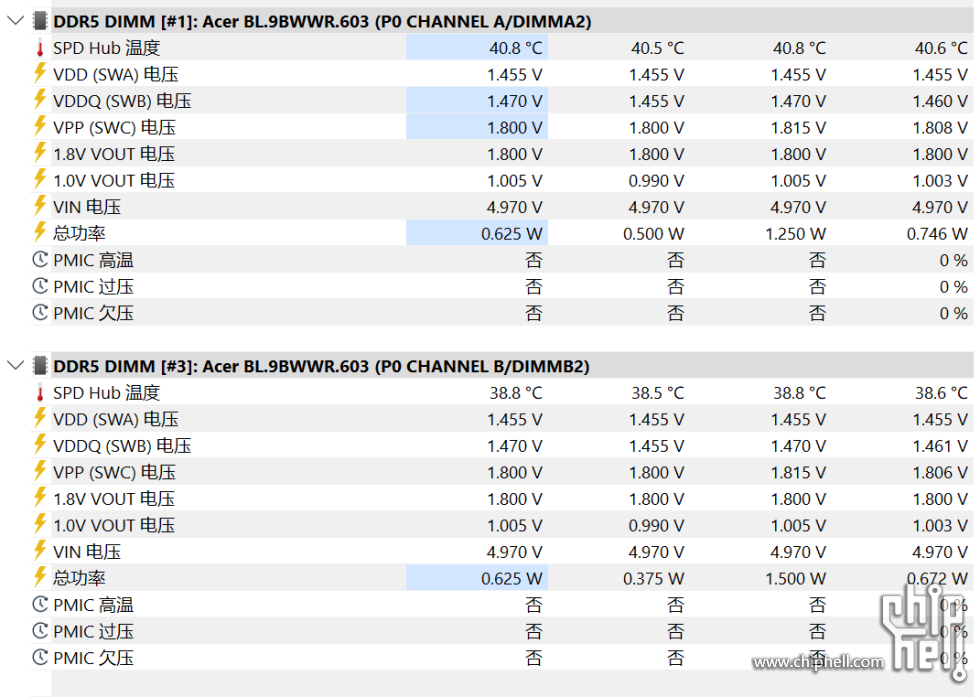Click lightning icon for DIMM [#1] 1.8V VOUT

click(x=40, y=153)
